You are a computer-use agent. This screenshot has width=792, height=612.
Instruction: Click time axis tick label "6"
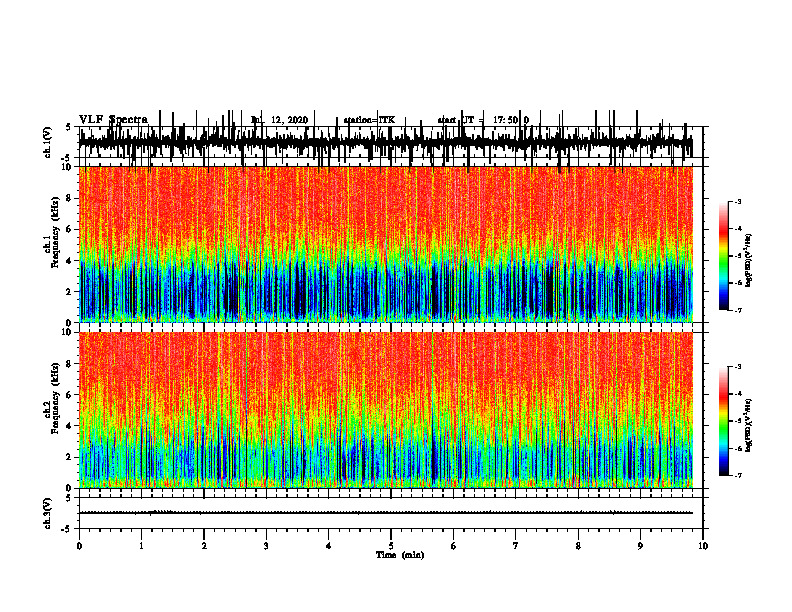(x=454, y=546)
